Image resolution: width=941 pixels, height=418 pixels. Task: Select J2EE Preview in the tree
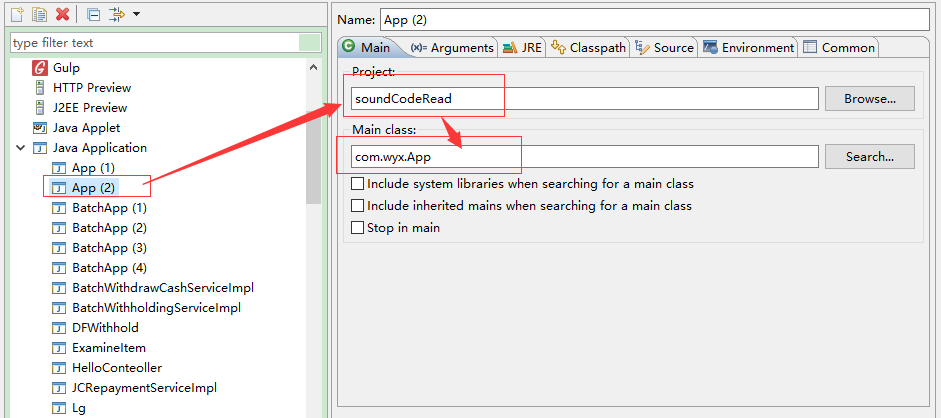pyautogui.click(x=90, y=107)
